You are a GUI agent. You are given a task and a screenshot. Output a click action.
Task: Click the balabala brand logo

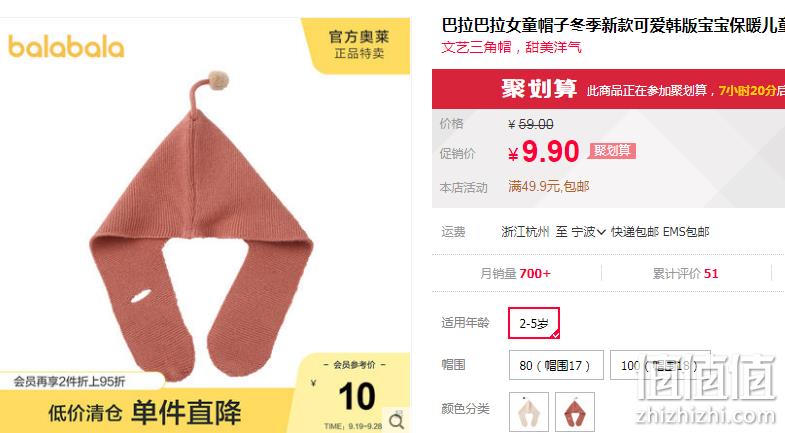point(66,47)
